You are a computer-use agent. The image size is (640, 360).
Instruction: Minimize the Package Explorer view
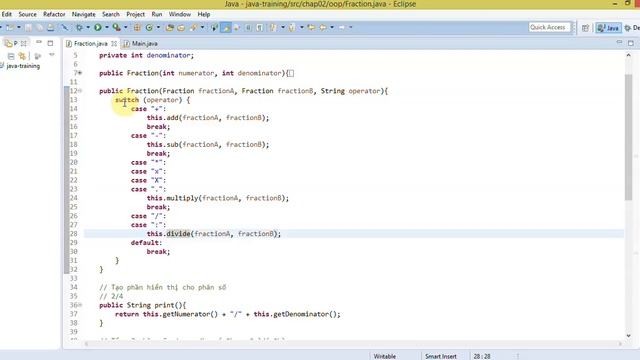click(39, 42)
